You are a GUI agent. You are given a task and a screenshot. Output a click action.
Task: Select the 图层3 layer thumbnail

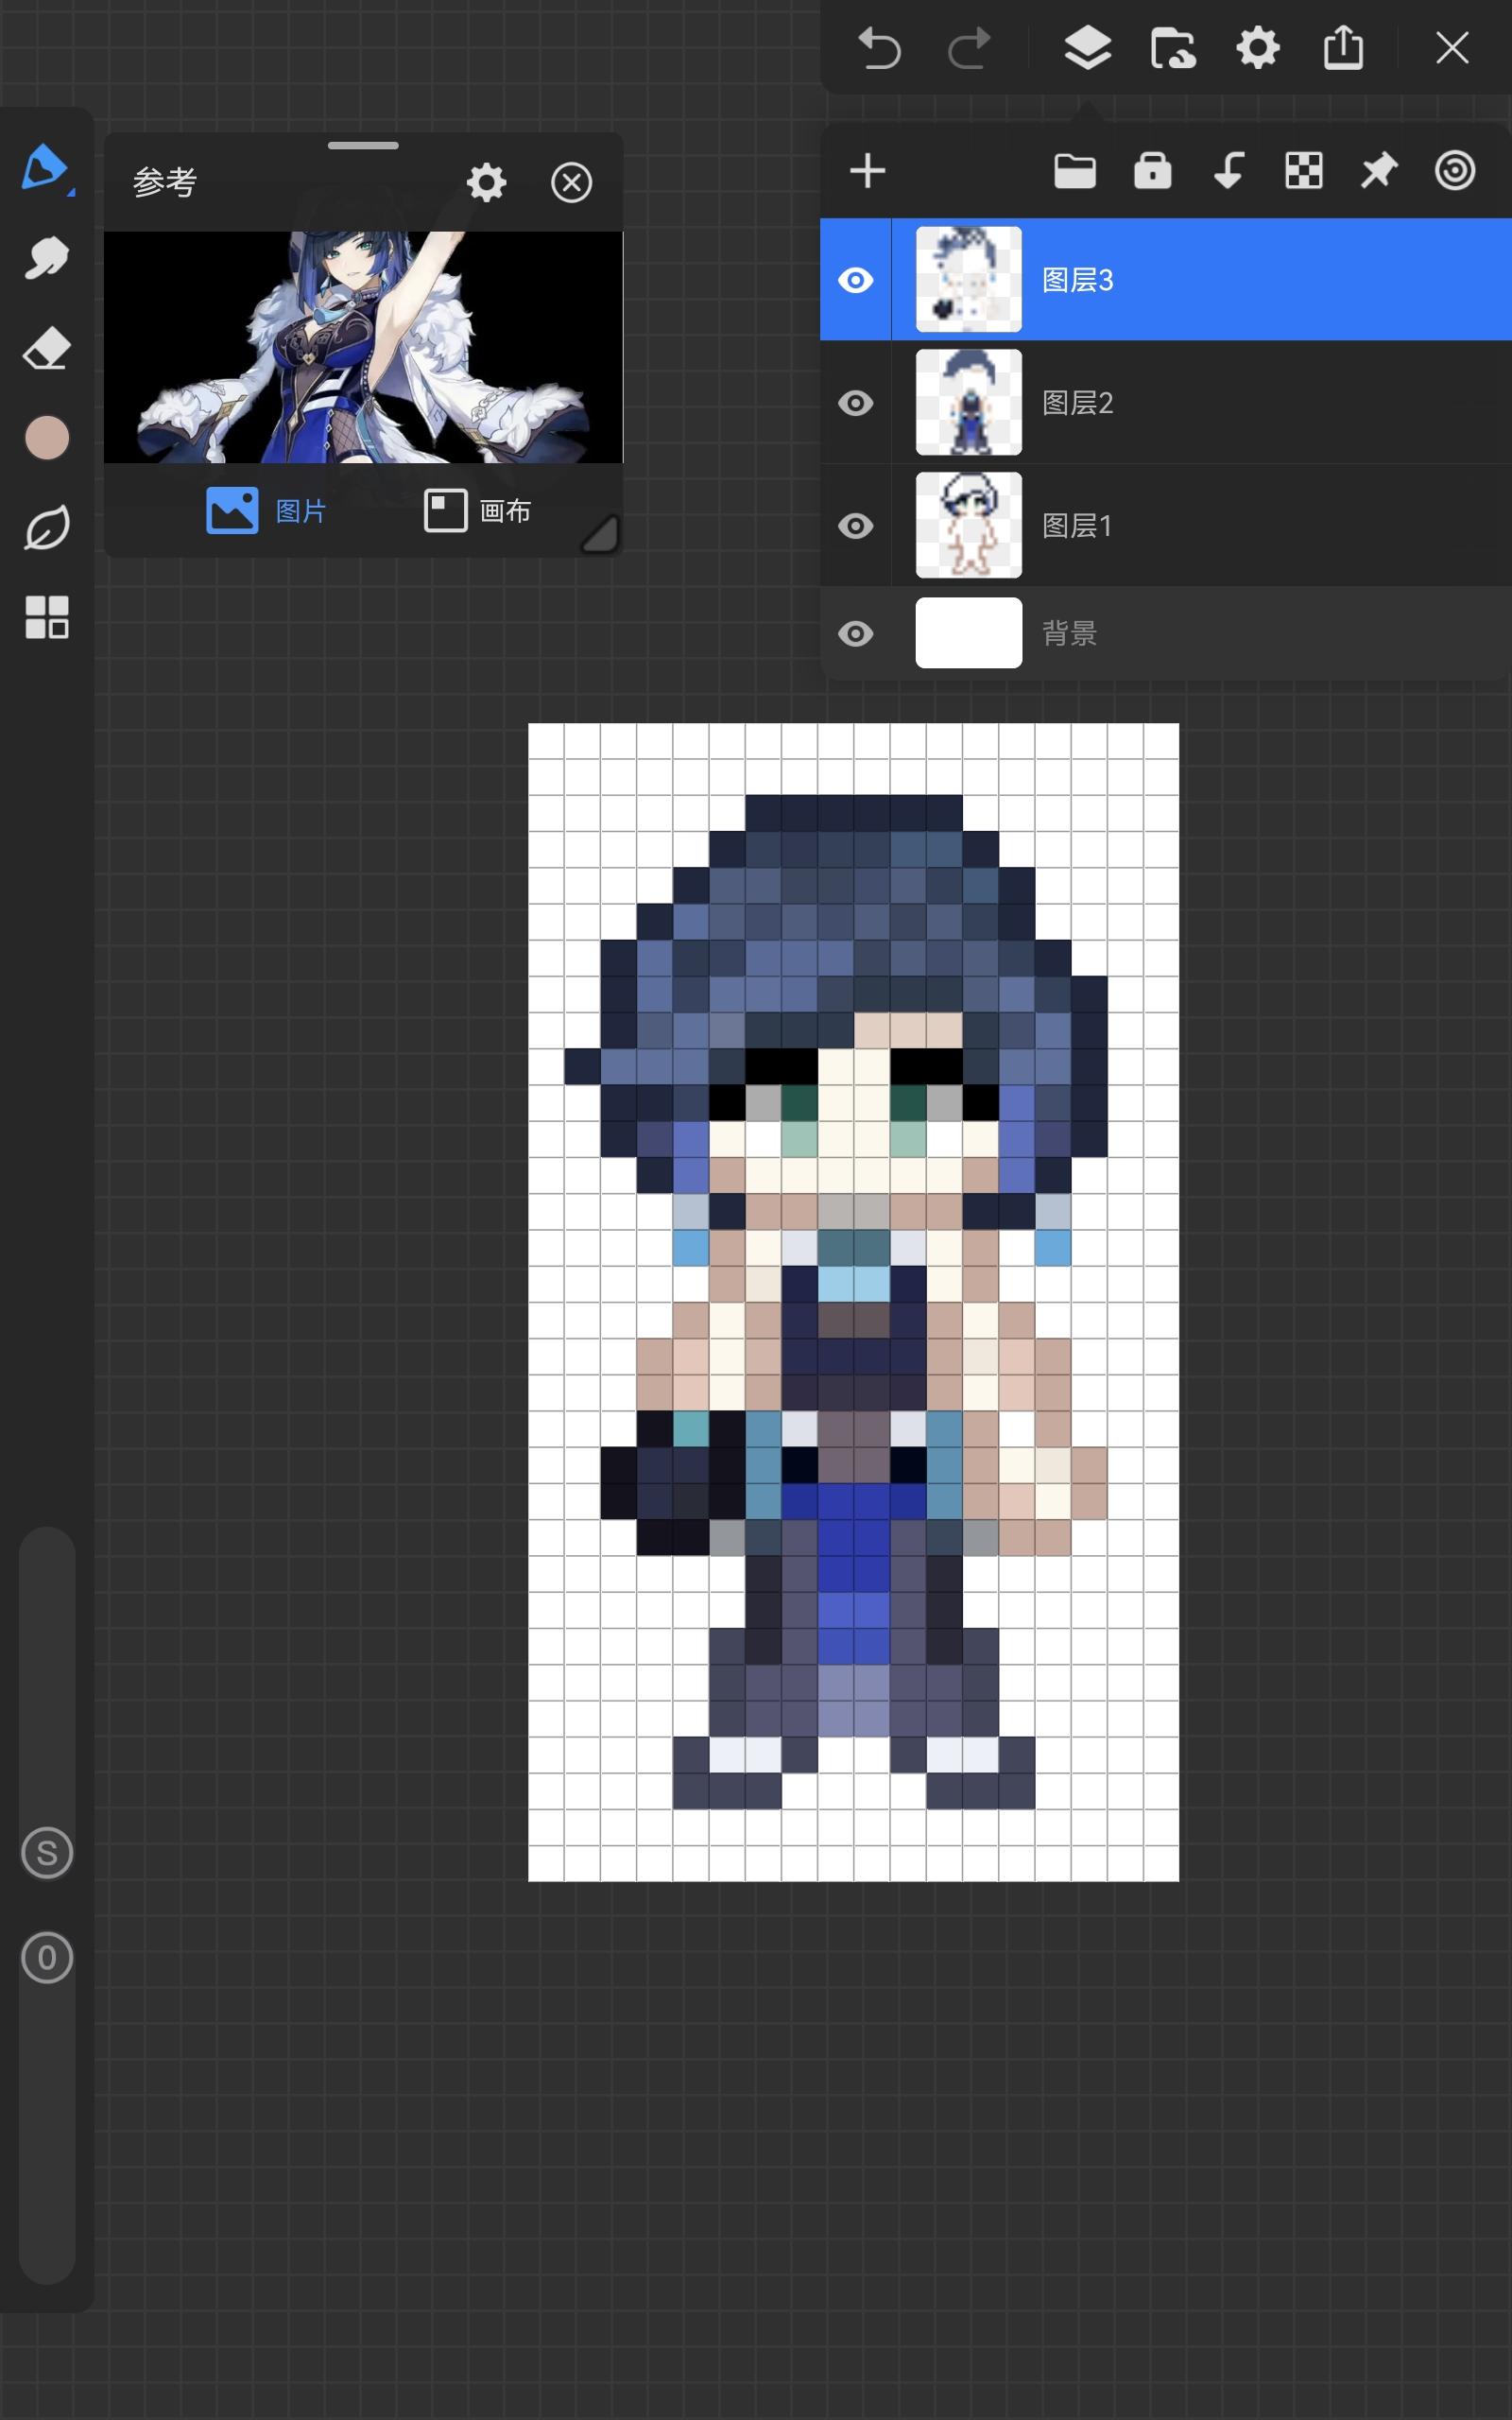(x=969, y=279)
